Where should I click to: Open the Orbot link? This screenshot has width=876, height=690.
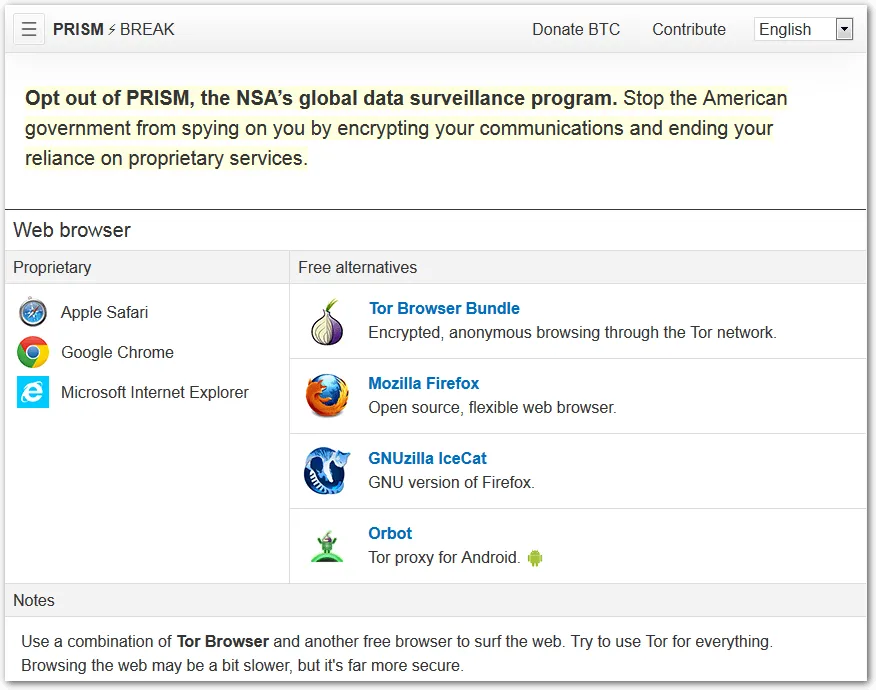pyautogui.click(x=389, y=533)
